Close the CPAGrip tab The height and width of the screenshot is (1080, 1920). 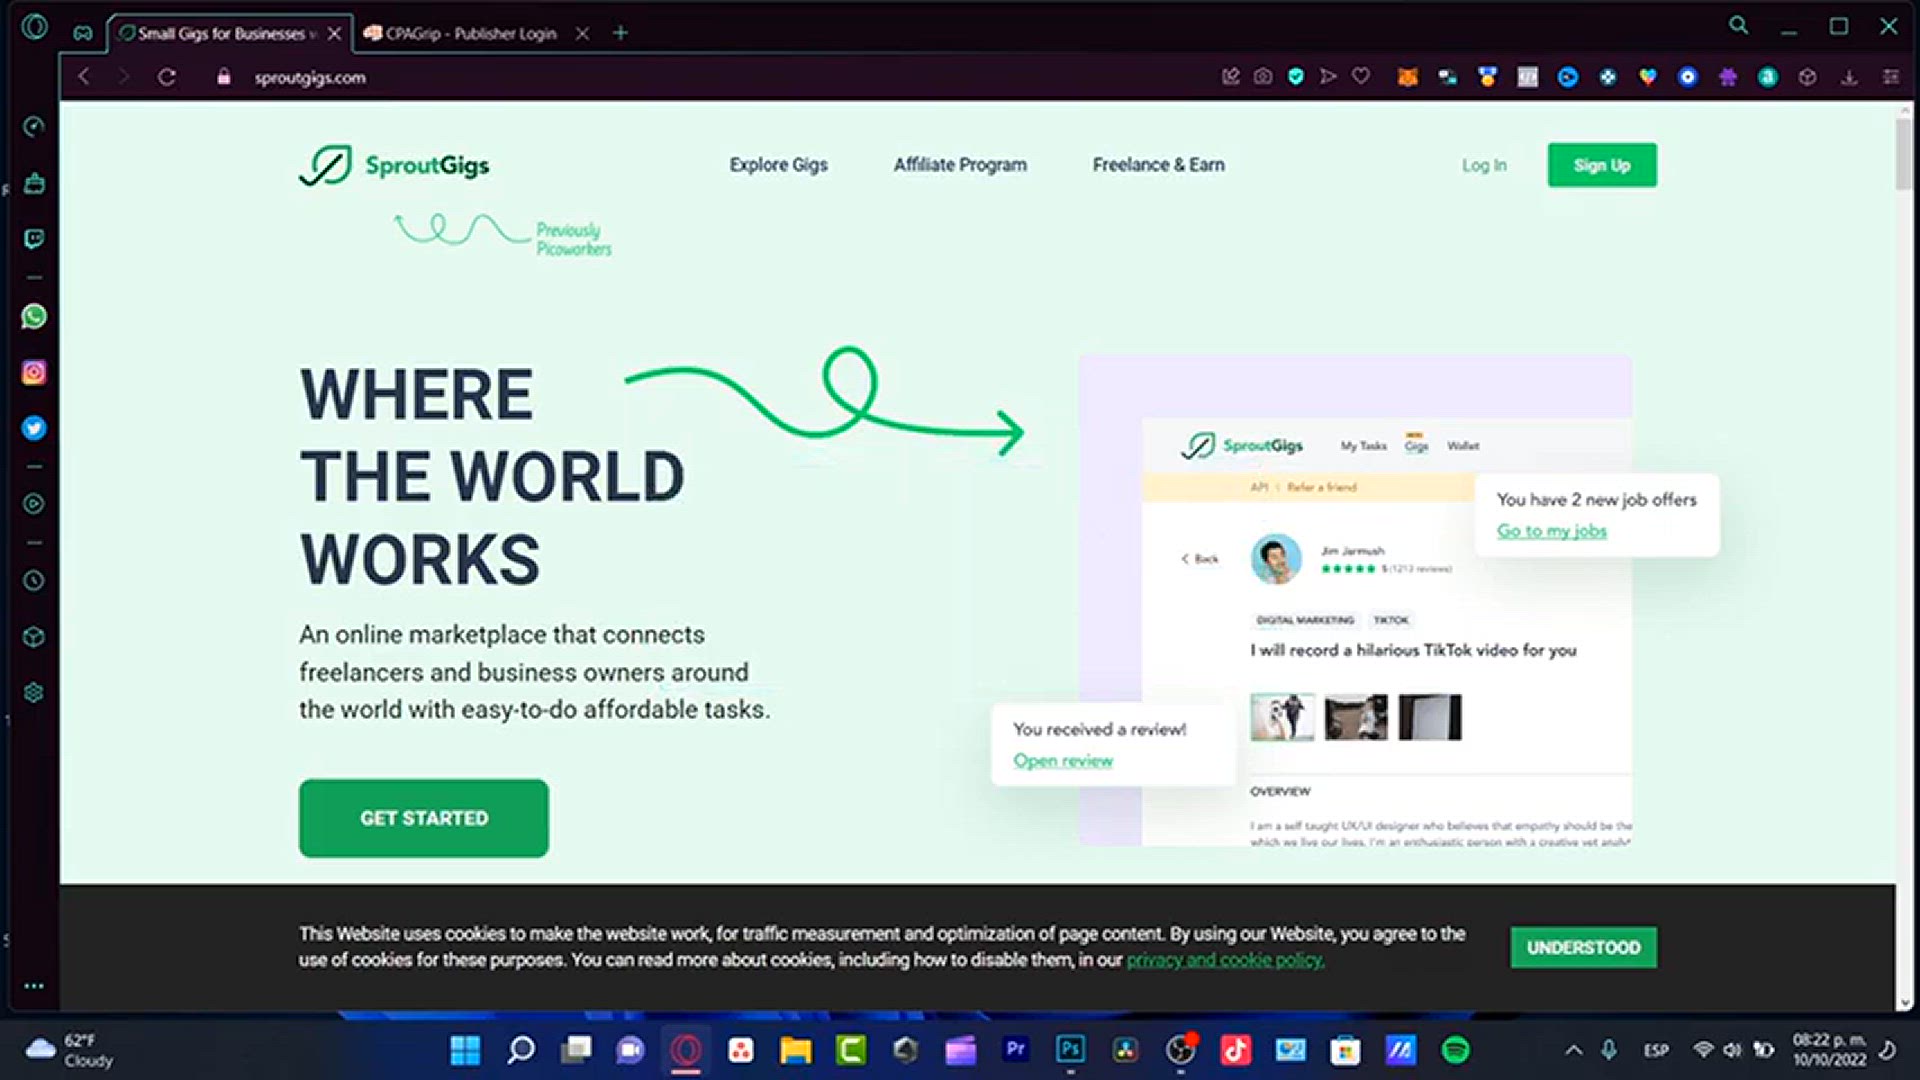pyautogui.click(x=582, y=33)
